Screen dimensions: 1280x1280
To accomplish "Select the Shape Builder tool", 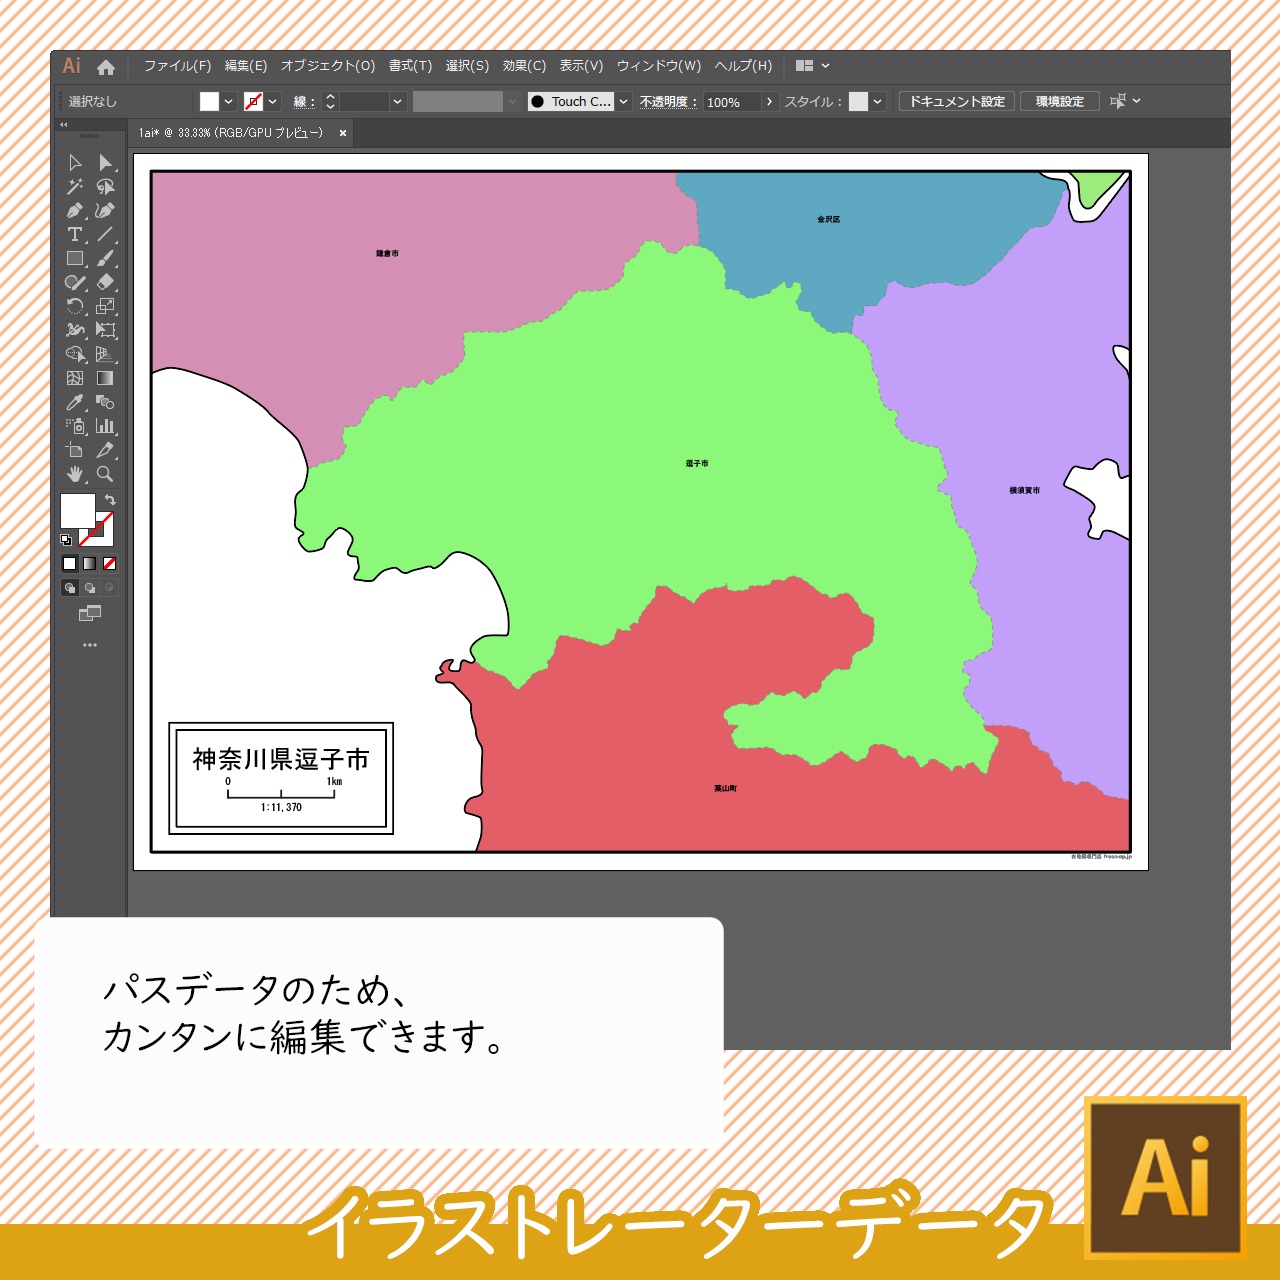I will coord(75,354).
